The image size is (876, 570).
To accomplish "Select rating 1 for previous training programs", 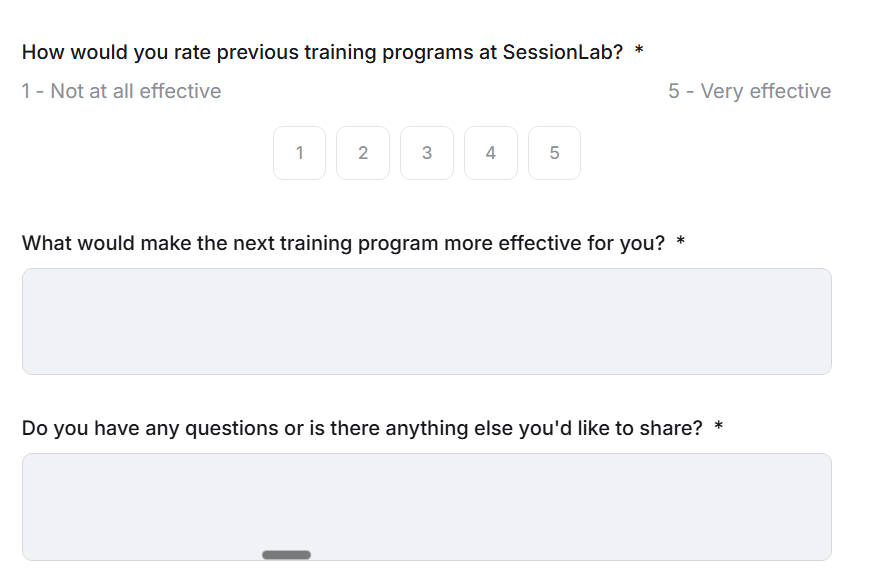I will [299, 153].
